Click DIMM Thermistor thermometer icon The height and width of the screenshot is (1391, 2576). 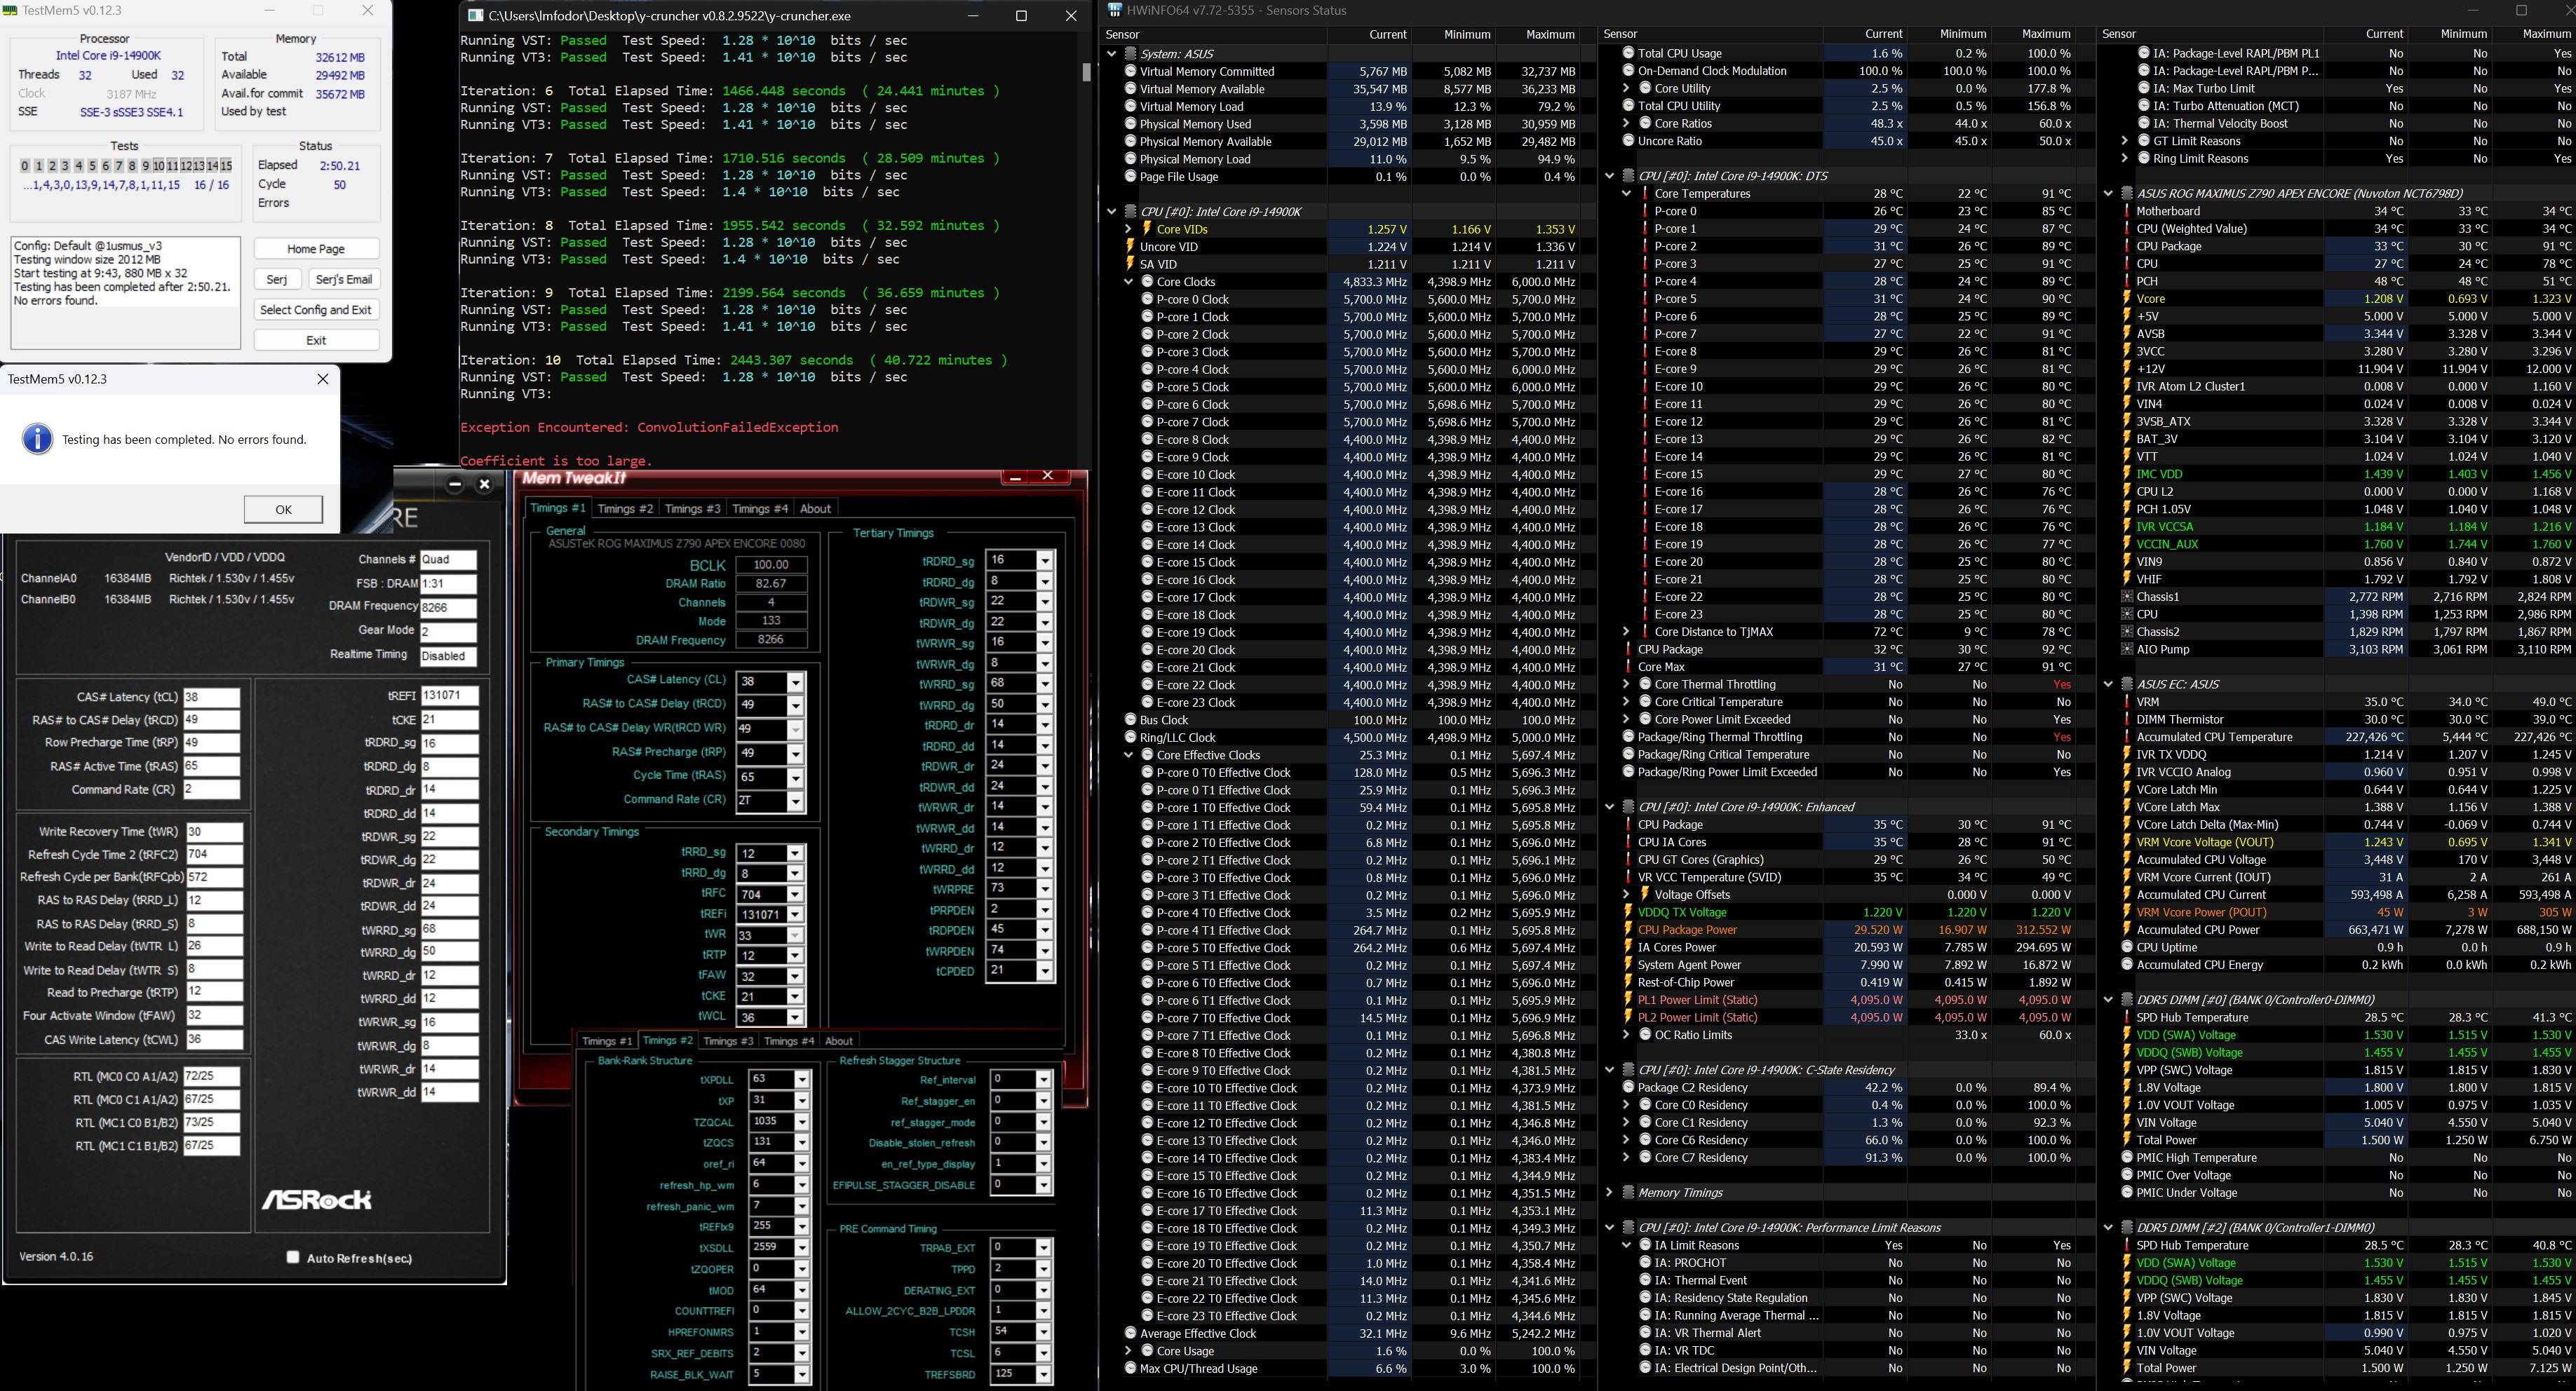tap(2127, 720)
